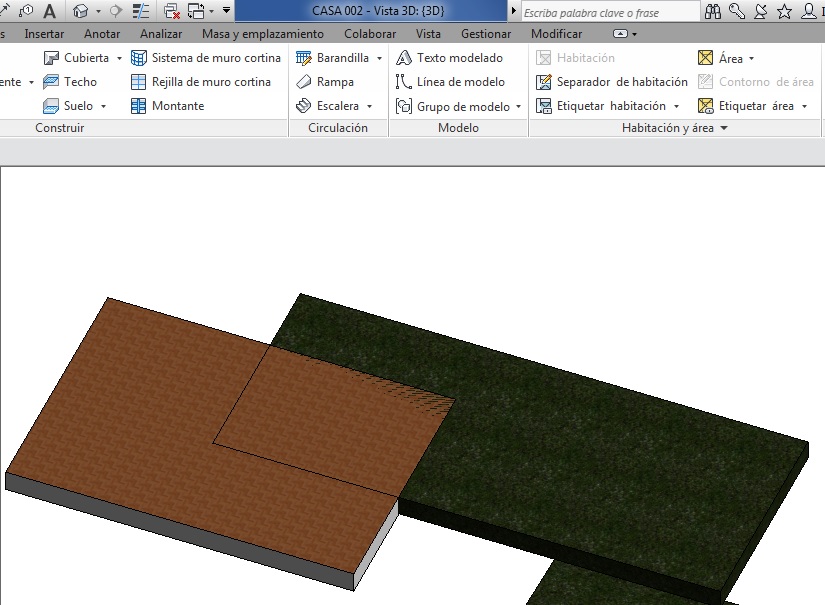Screen dimensions: 825x605
Task: Expand the Suelo dropdown arrow
Action: [x=103, y=106]
